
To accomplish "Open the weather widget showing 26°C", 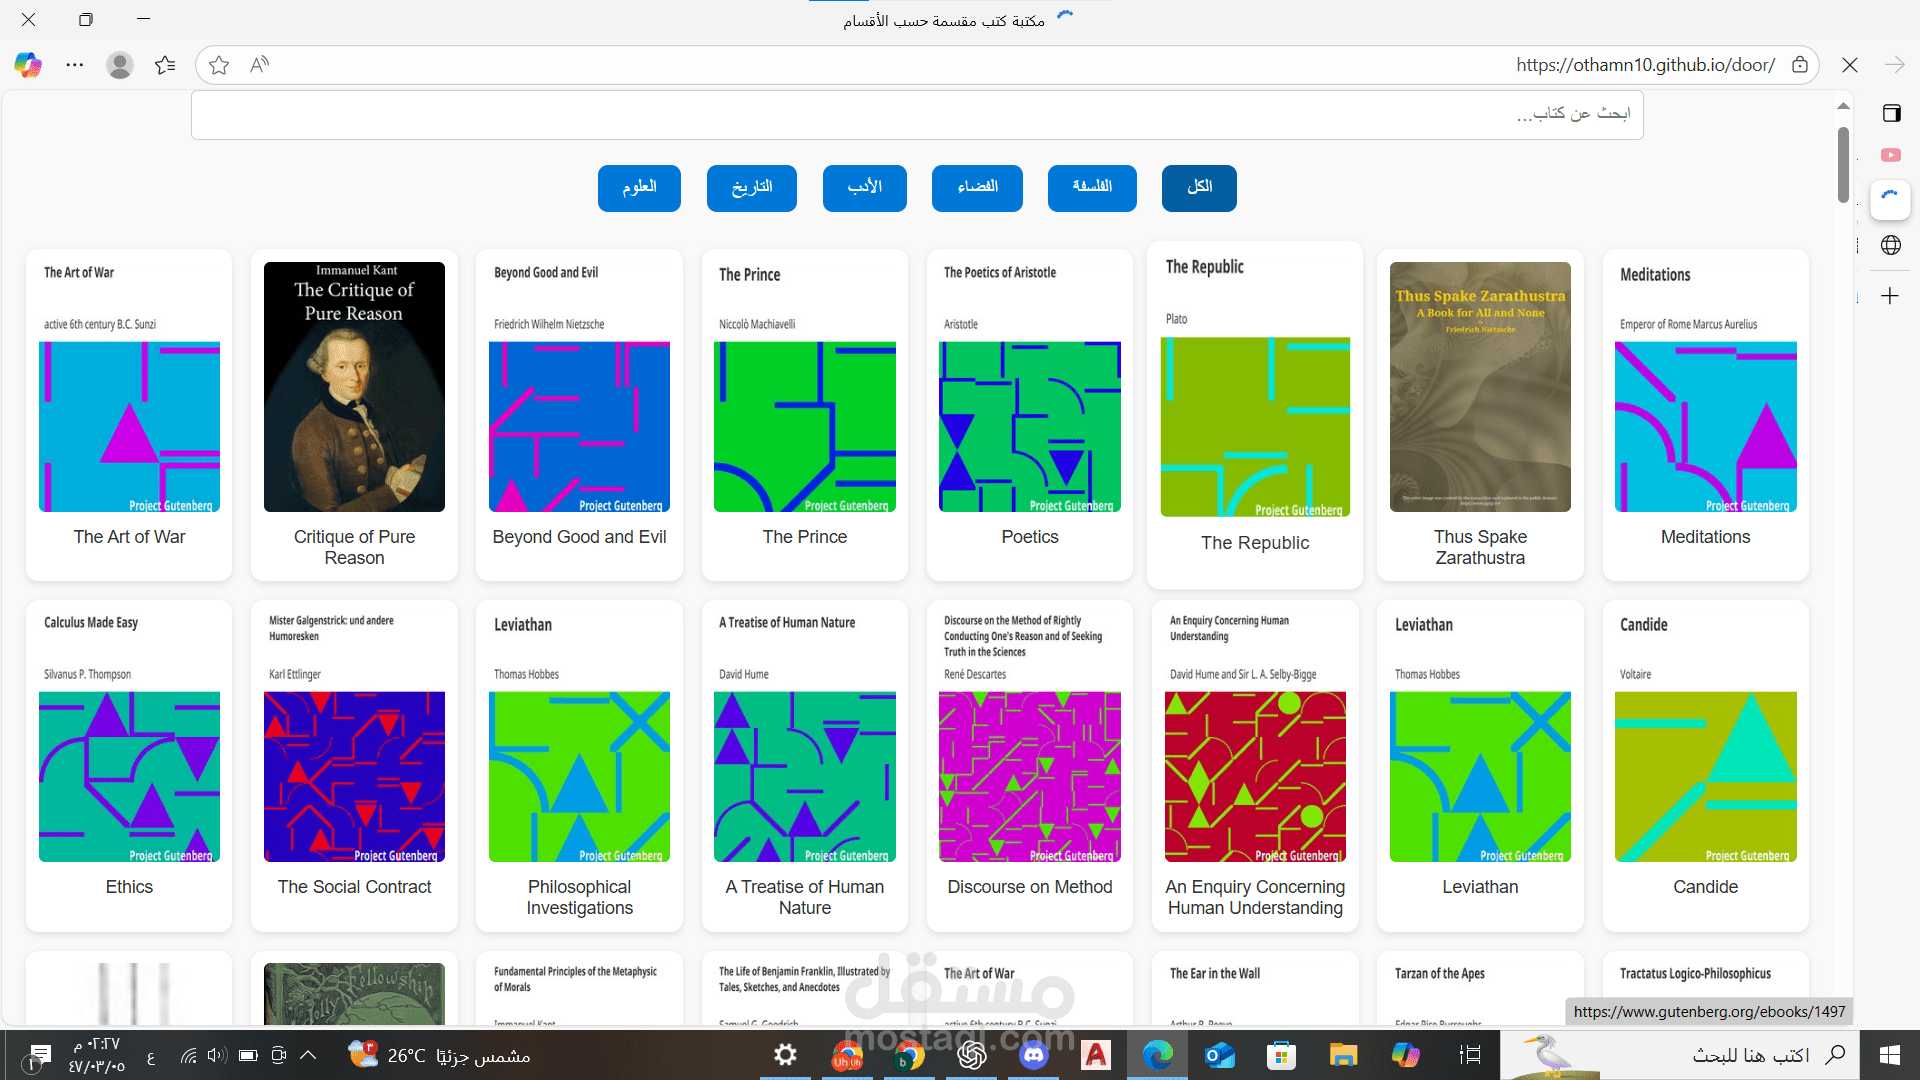I will point(439,1055).
